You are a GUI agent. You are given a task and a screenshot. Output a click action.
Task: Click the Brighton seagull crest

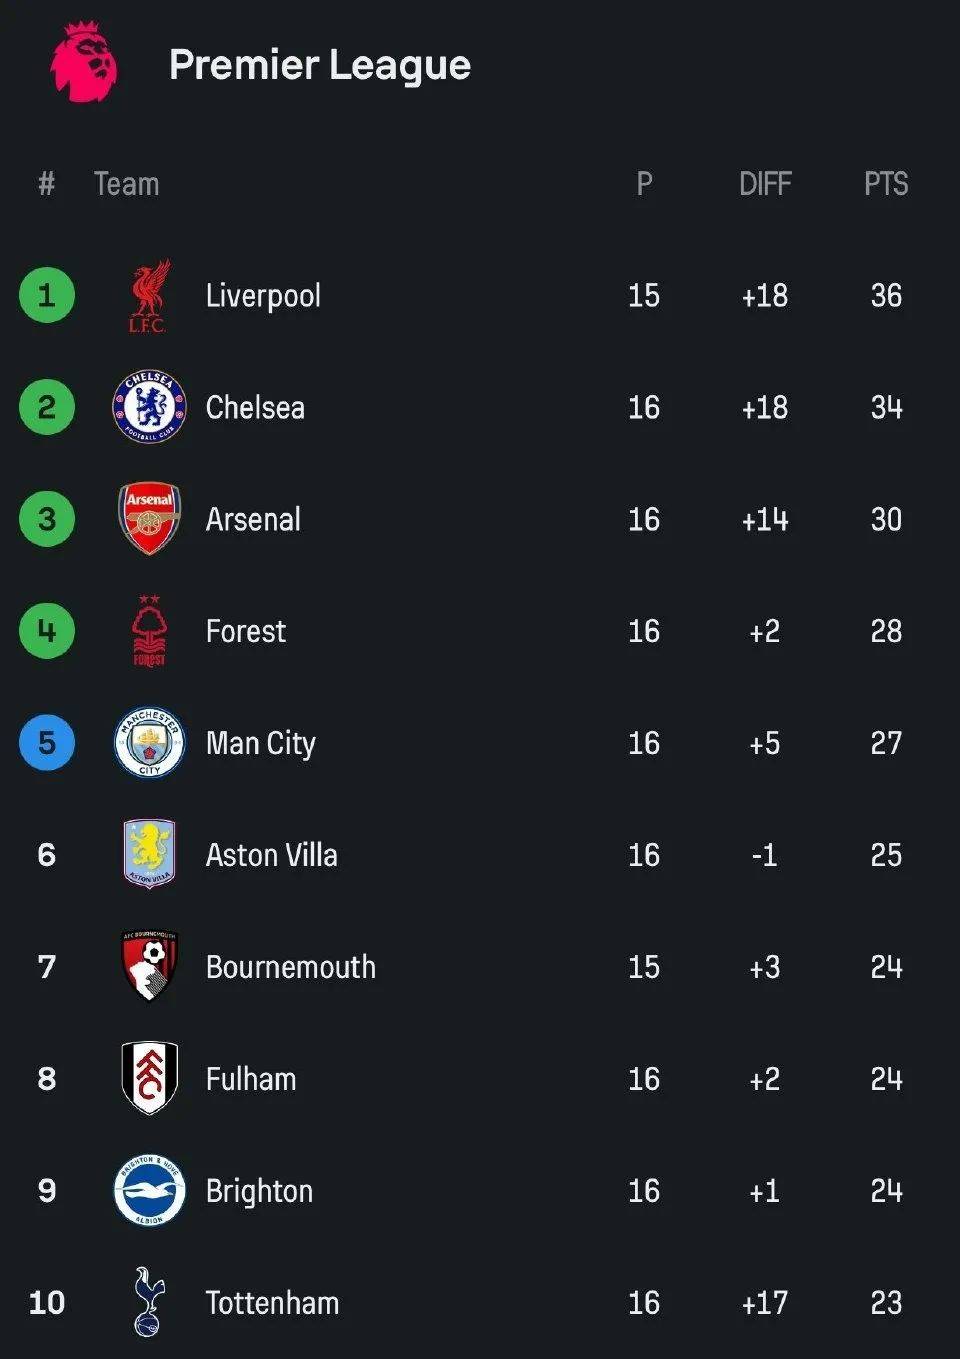pos(149,1190)
